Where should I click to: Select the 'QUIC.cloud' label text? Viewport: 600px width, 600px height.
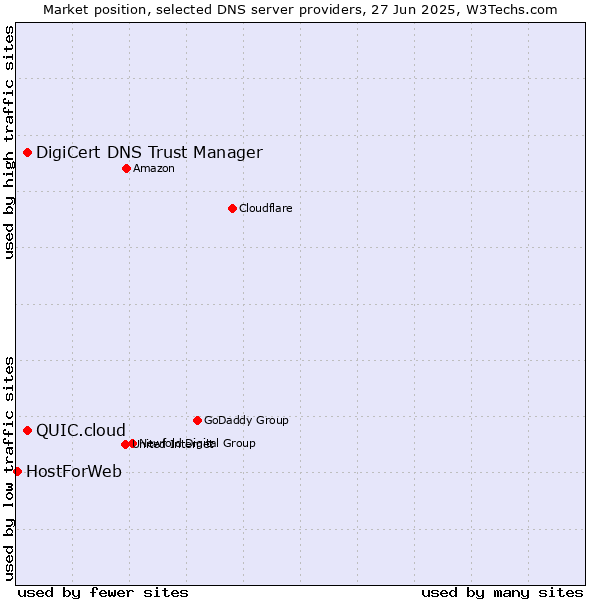click(81, 430)
